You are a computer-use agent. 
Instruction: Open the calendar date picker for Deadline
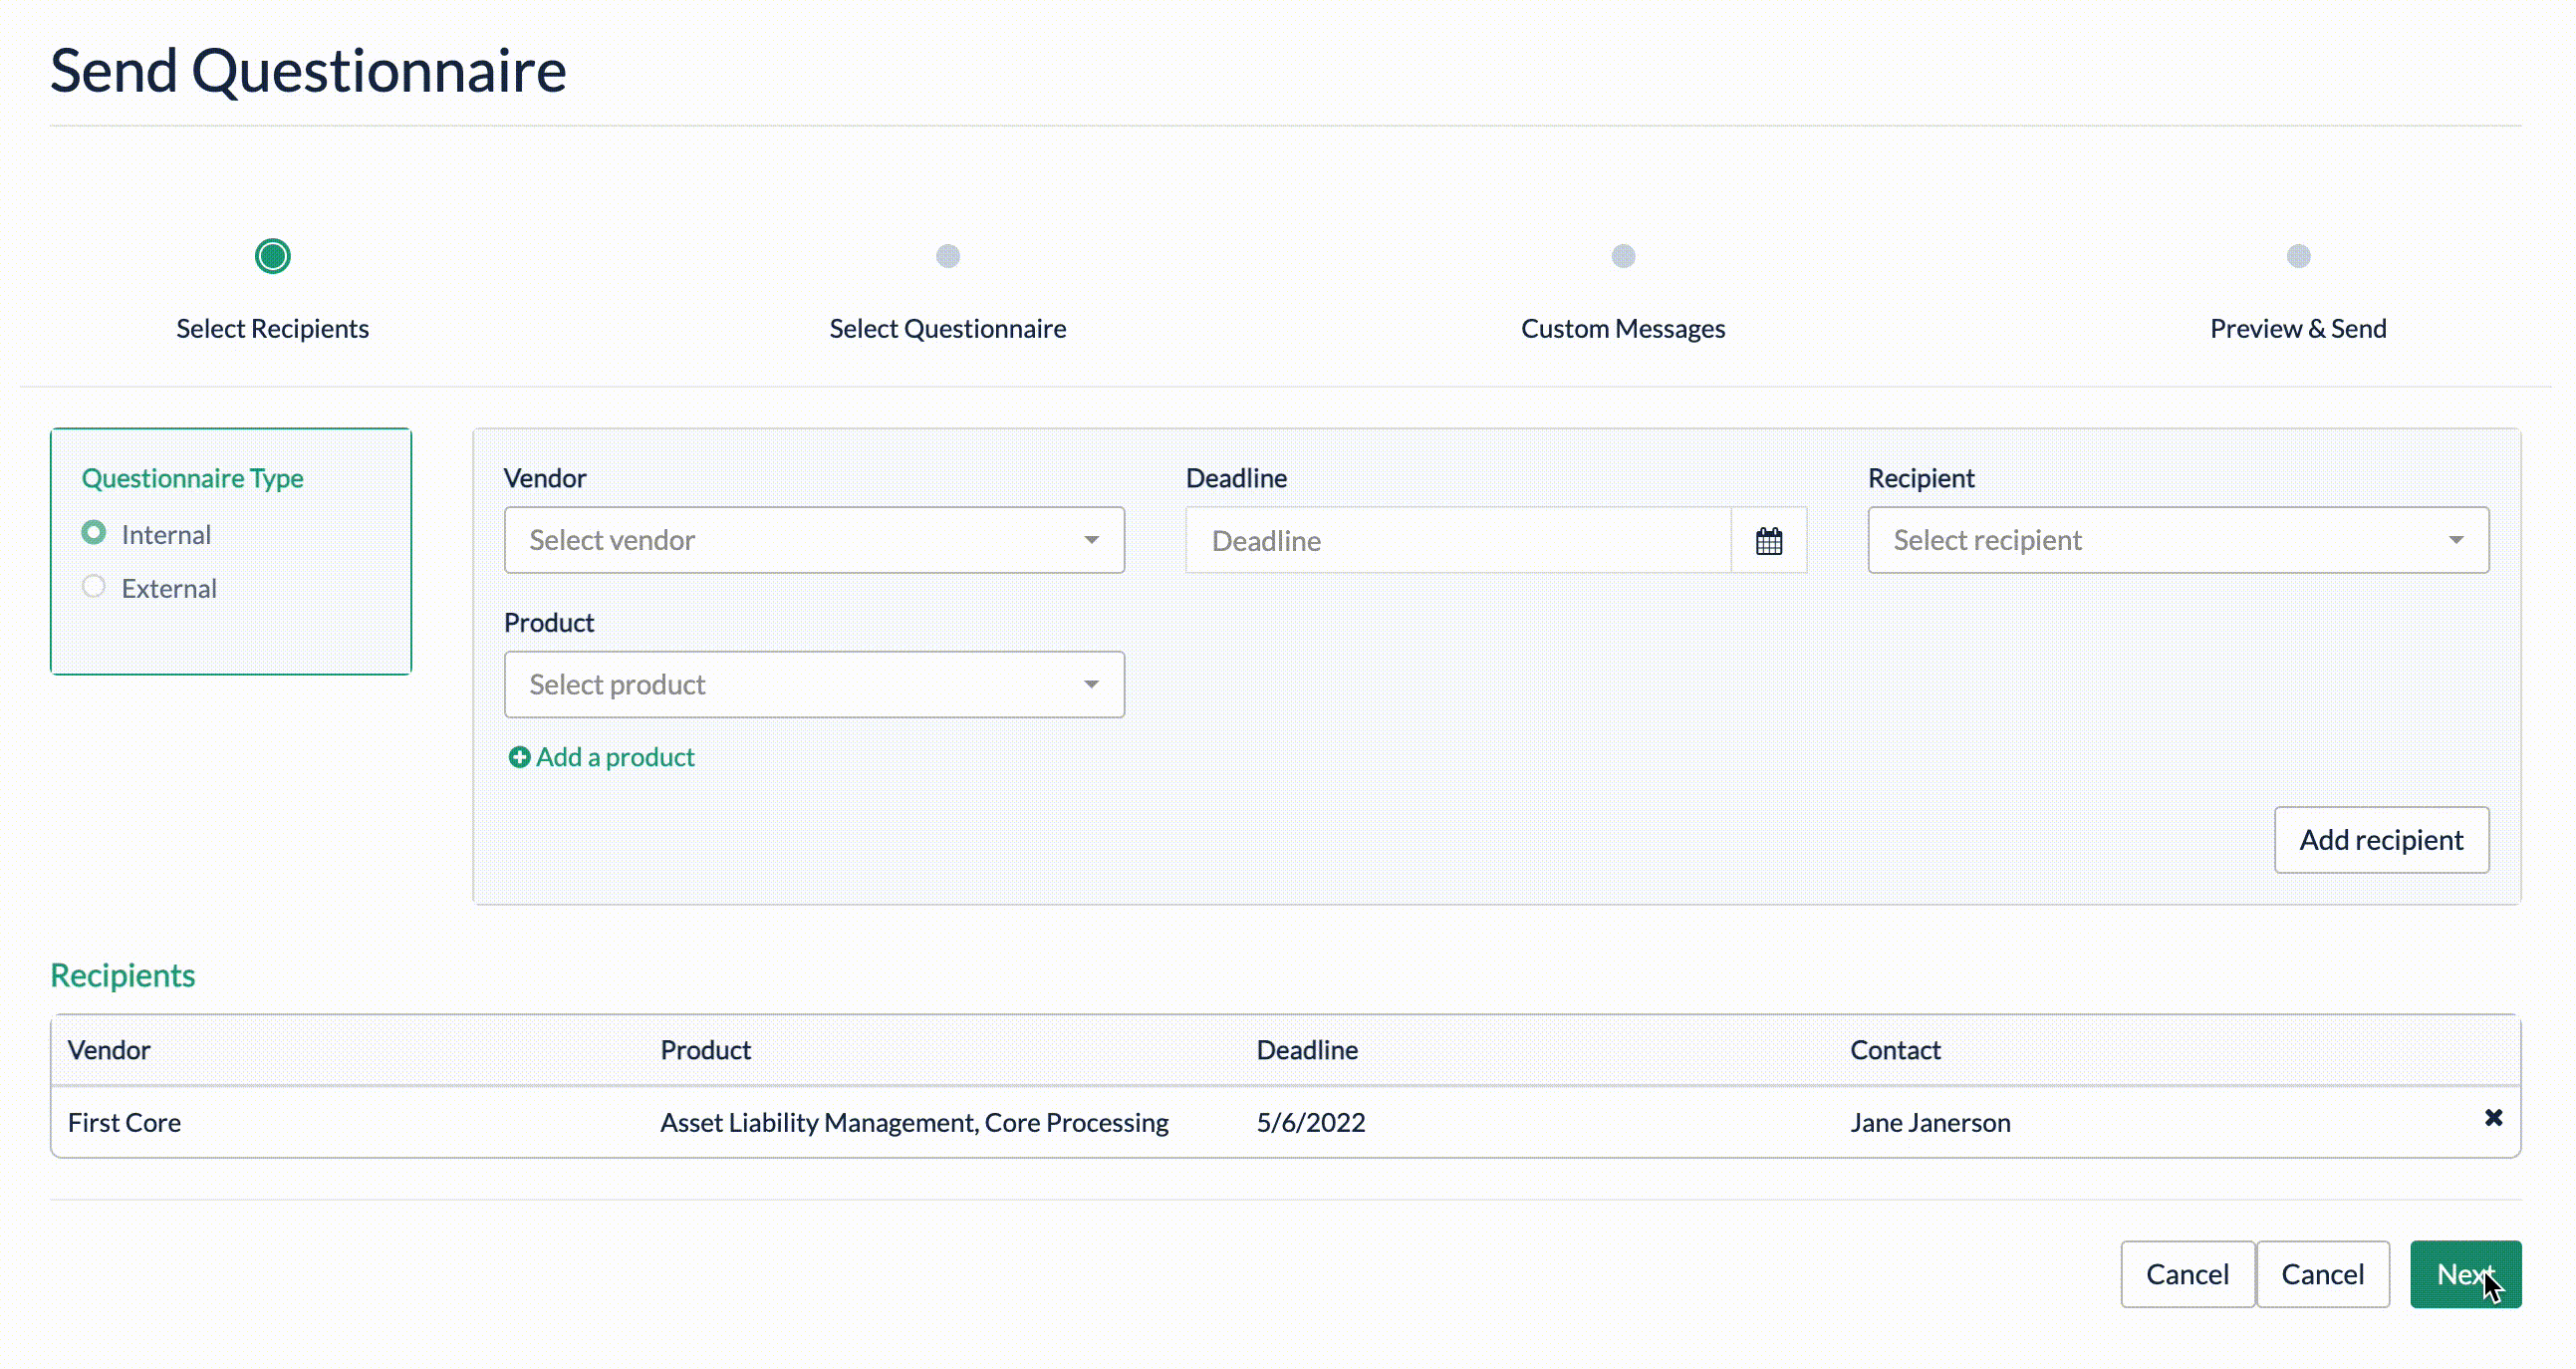(x=1768, y=540)
